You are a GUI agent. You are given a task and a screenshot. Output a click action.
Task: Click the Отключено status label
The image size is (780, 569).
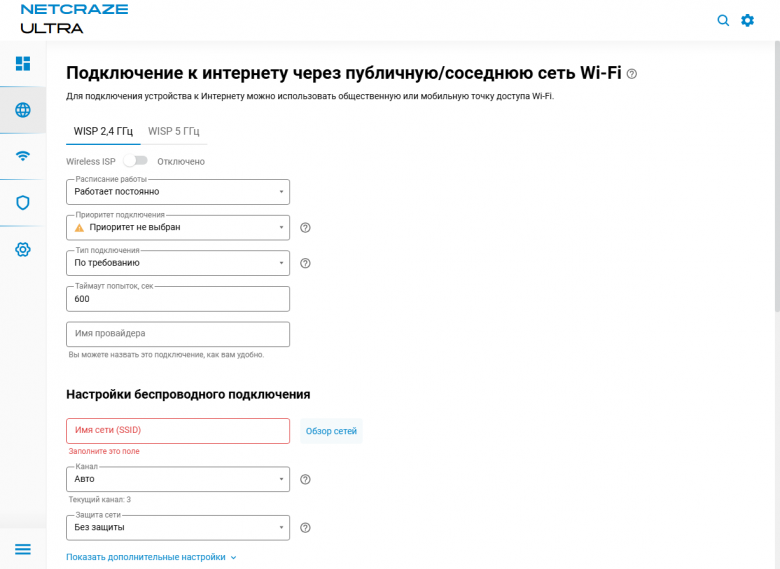pyautogui.click(x=181, y=162)
